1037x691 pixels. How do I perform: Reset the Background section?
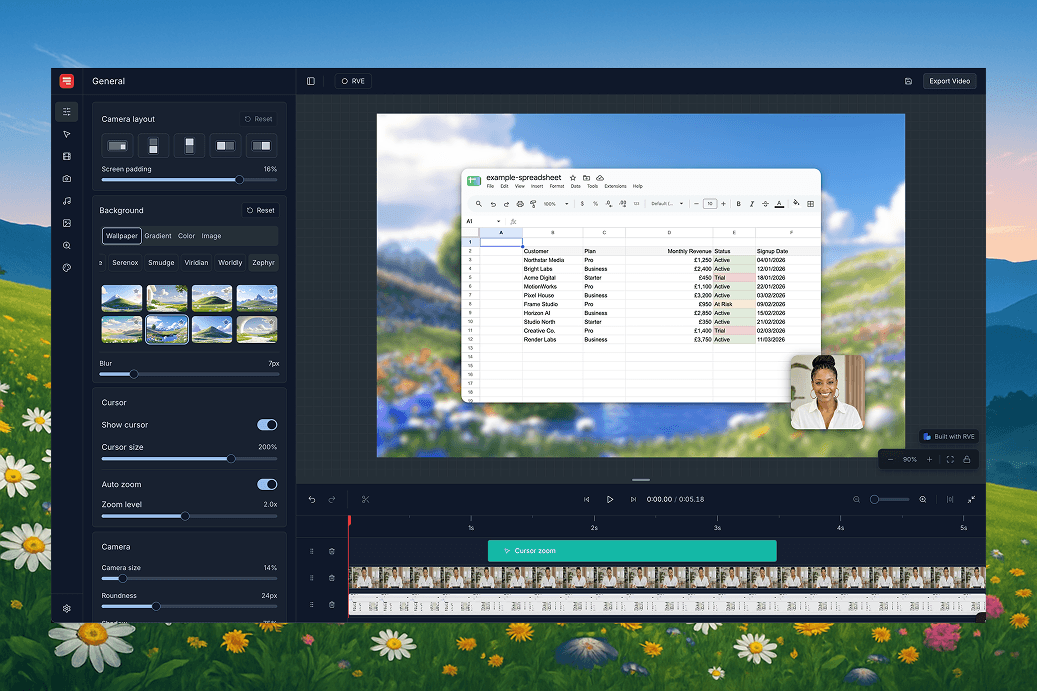[261, 210]
